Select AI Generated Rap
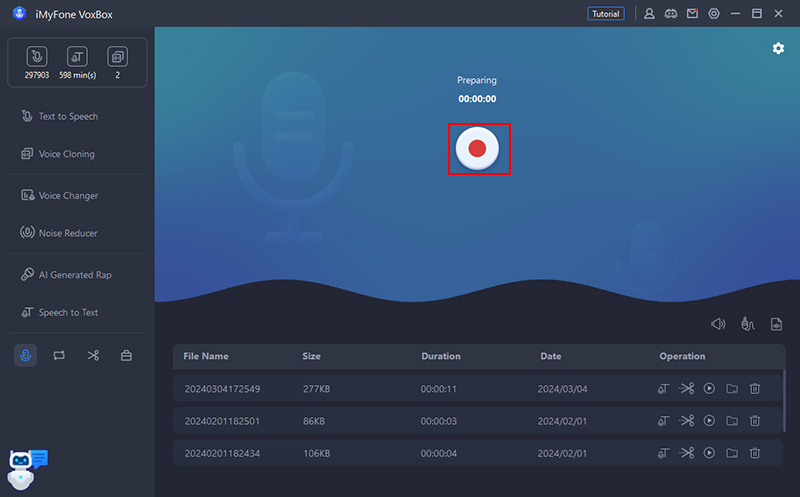 [x=66, y=275]
